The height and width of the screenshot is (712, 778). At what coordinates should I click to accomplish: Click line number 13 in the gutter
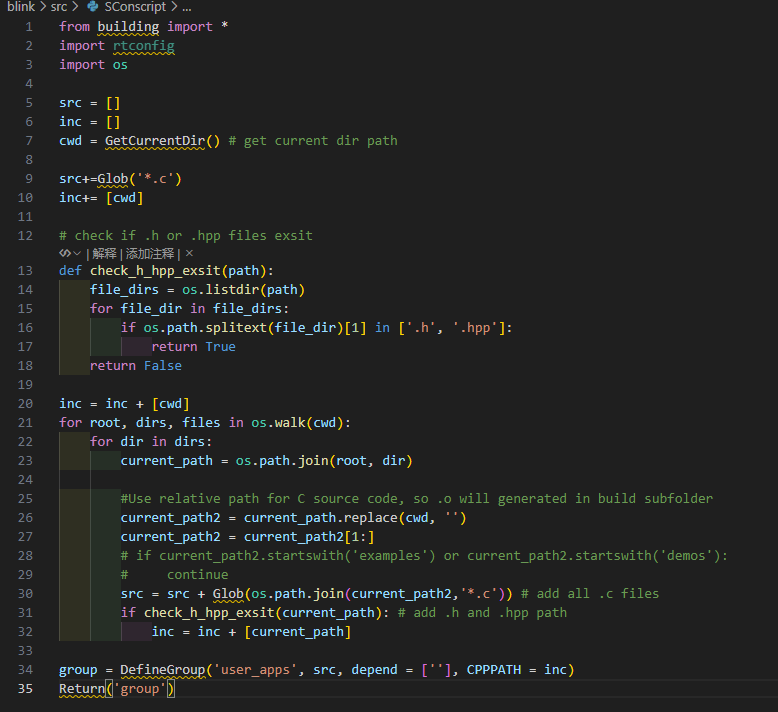pyautogui.click(x=25, y=270)
